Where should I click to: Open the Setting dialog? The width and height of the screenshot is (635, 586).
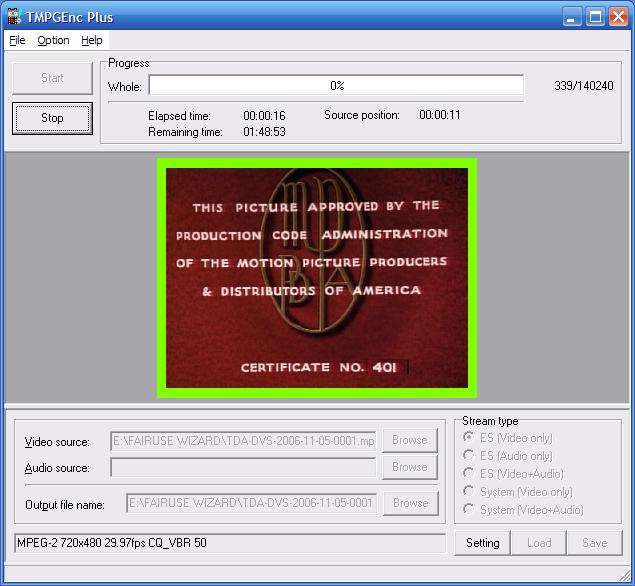pyautogui.click(x=482, y=543)
